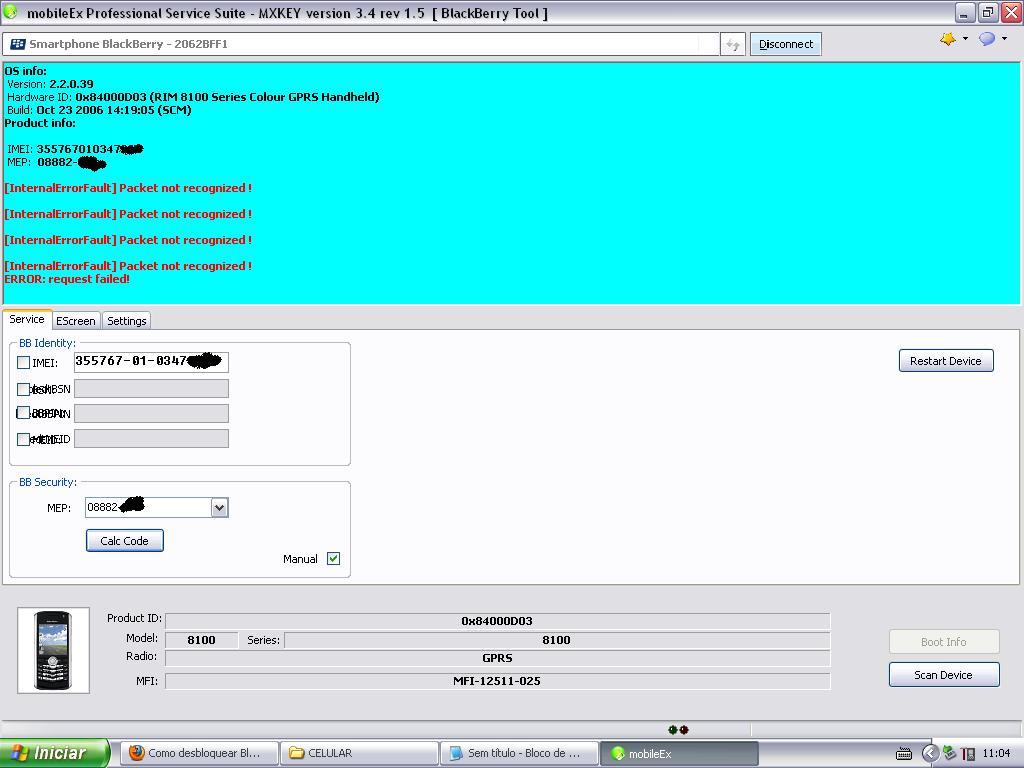This screenshot has height=768, width=1024.
Task: Click the Disconnect button
Action: tap(786, 44)
